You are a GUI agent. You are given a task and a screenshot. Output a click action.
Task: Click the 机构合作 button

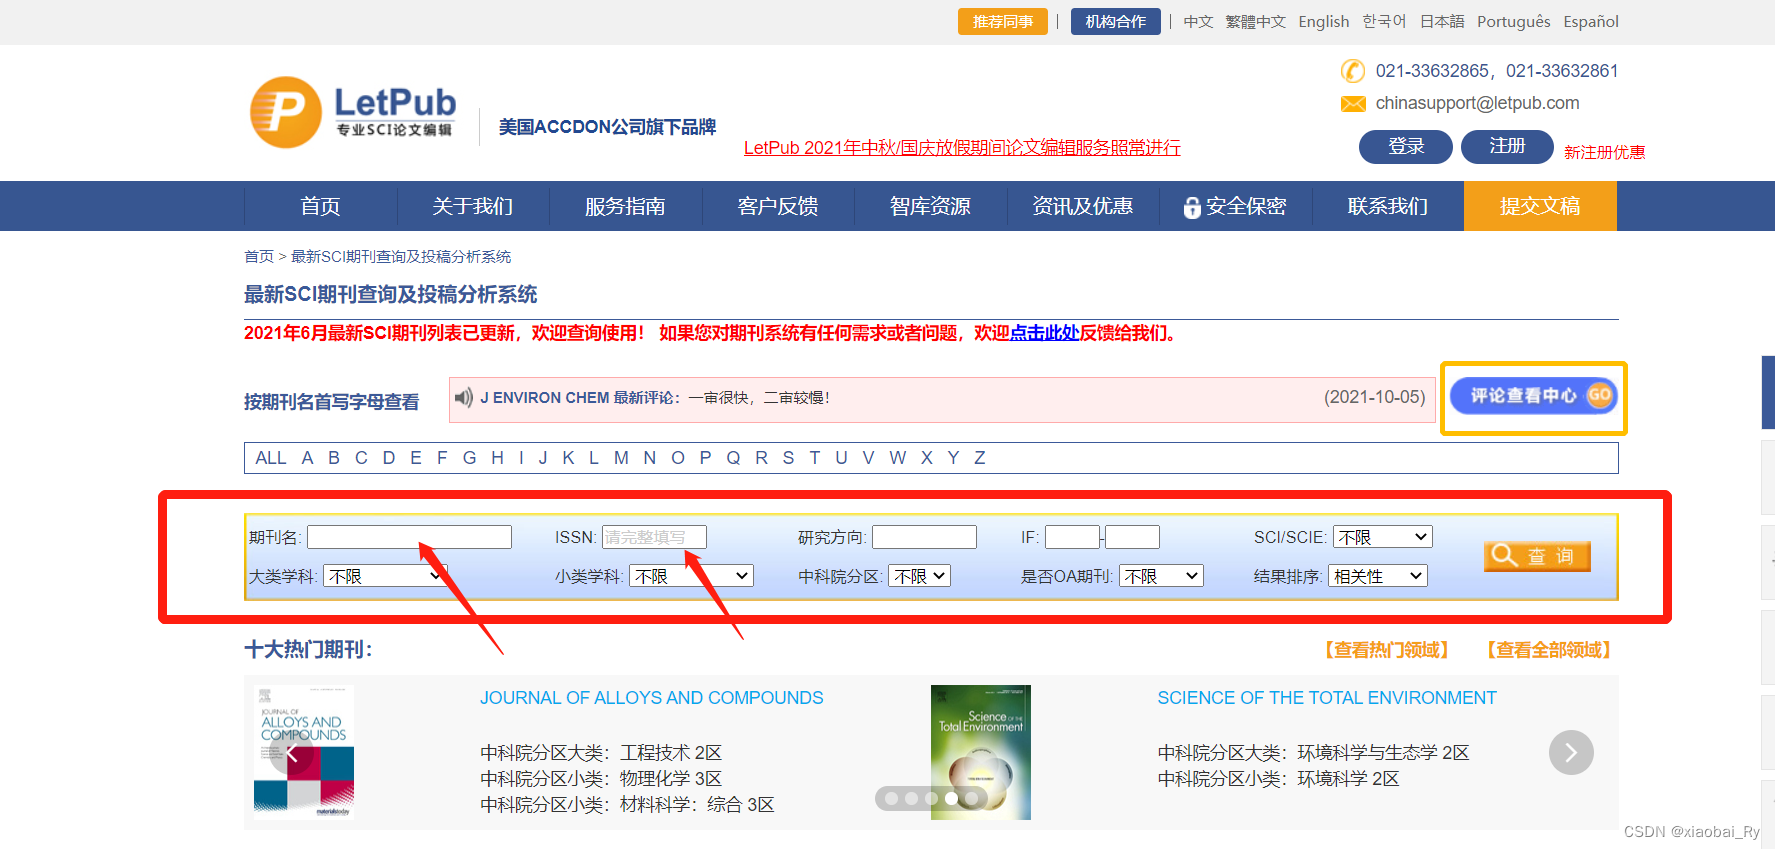(1116, 21)
